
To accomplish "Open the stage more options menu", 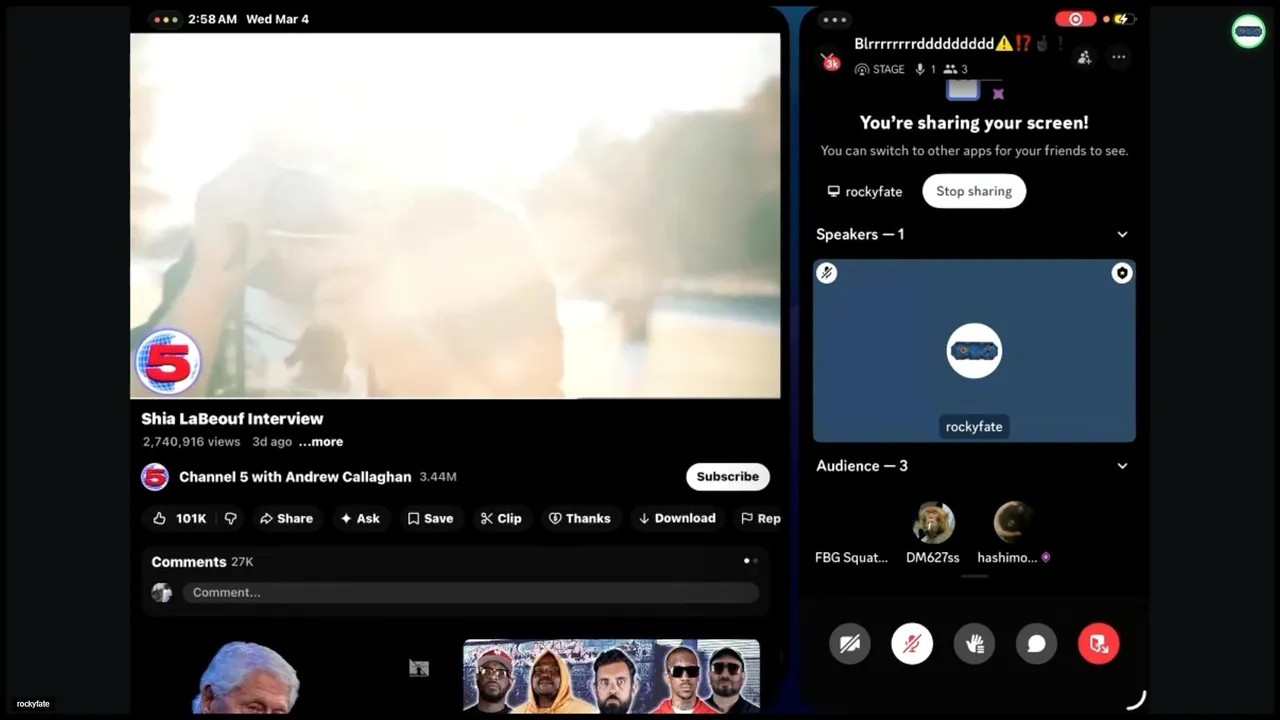I will [x=1119, y=57].
